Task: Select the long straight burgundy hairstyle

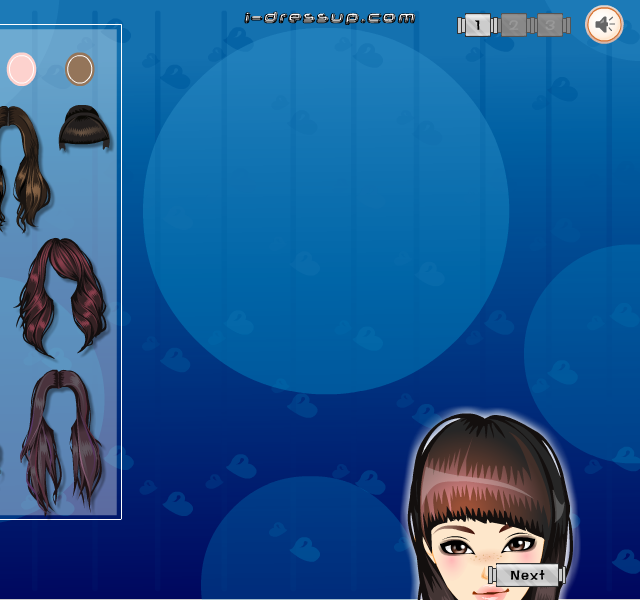Action: (x=61, y=441)
